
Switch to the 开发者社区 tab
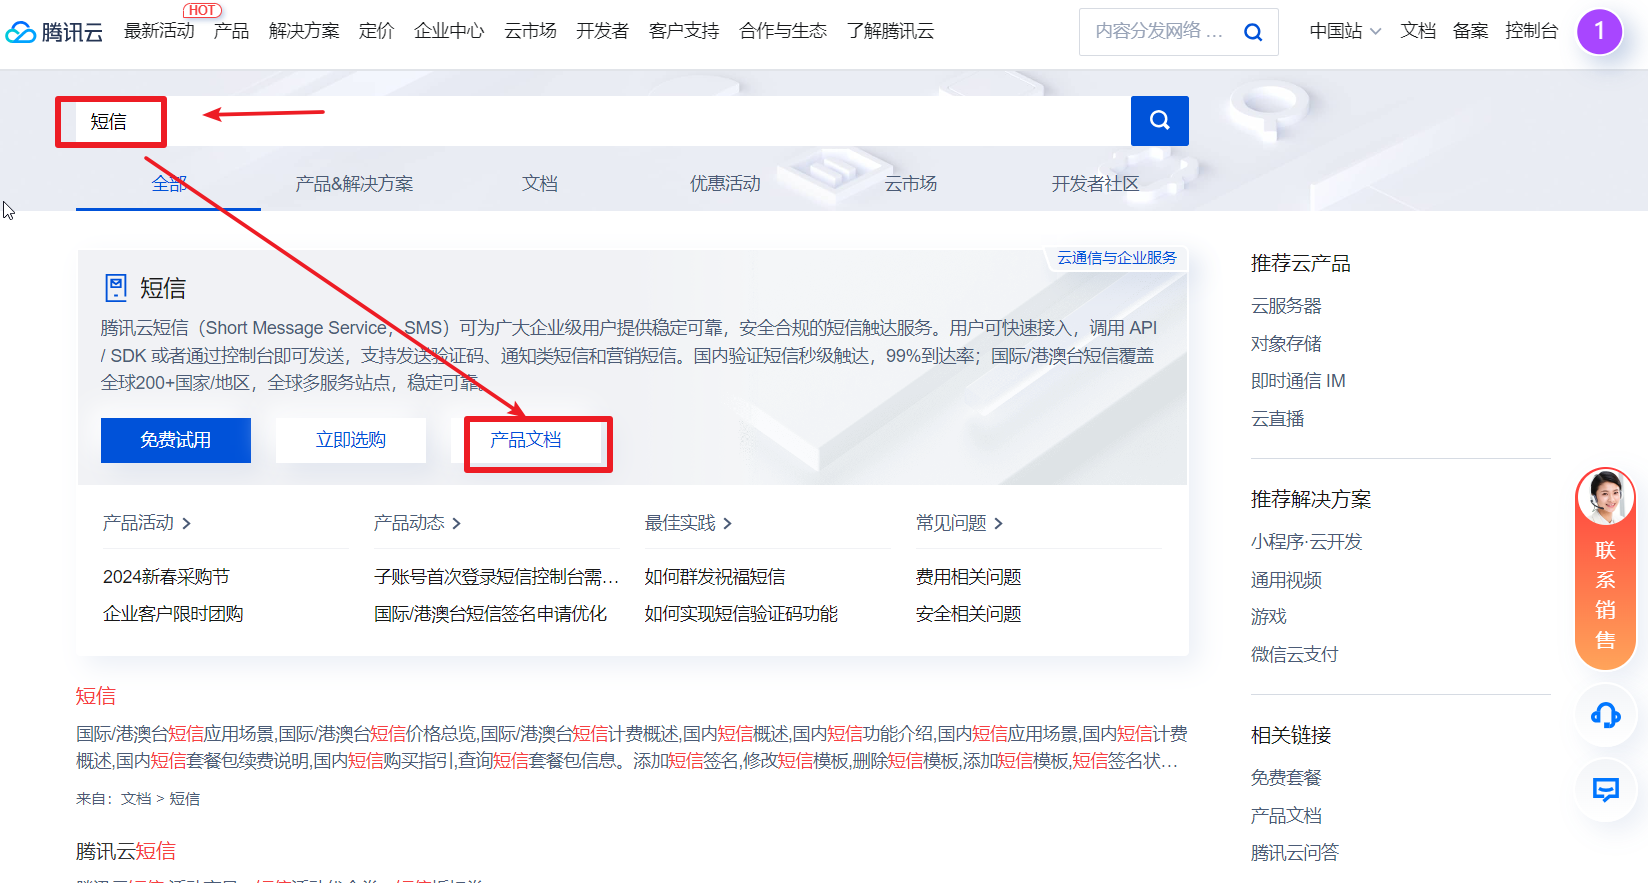click(x=1095, y=183)
